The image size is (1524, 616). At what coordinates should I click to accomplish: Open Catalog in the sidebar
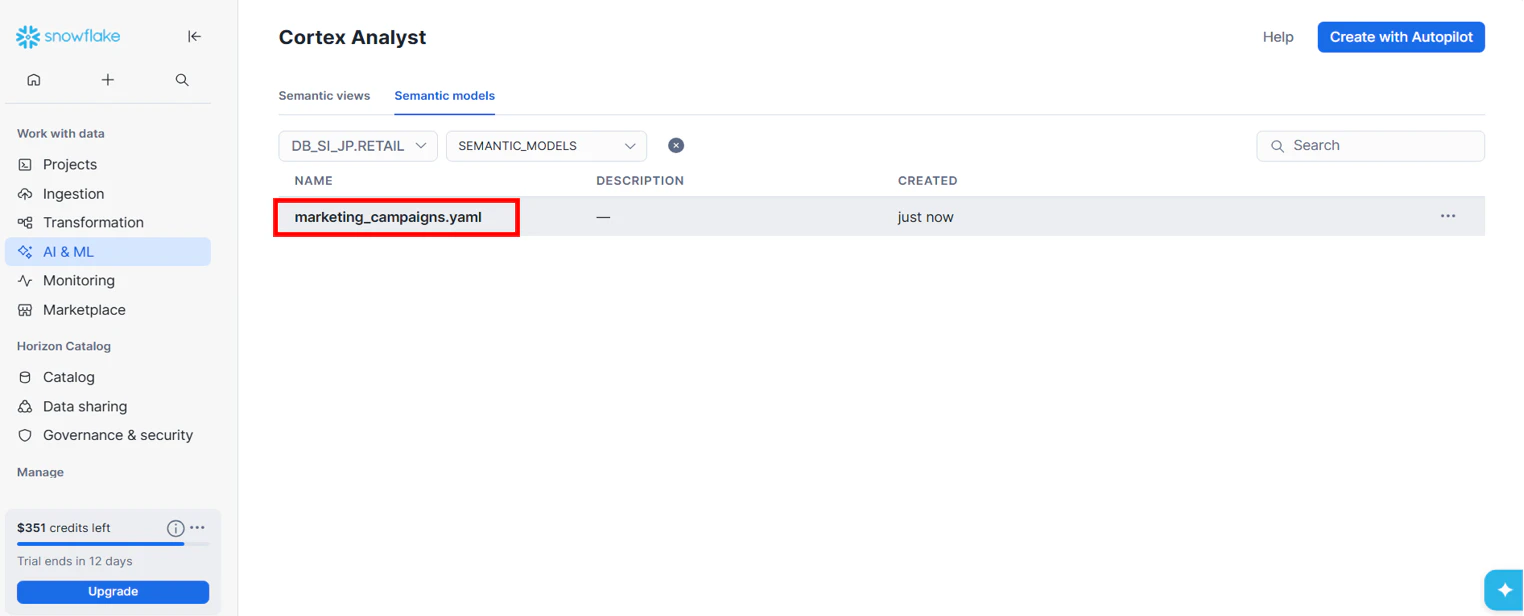coord(108,377)
